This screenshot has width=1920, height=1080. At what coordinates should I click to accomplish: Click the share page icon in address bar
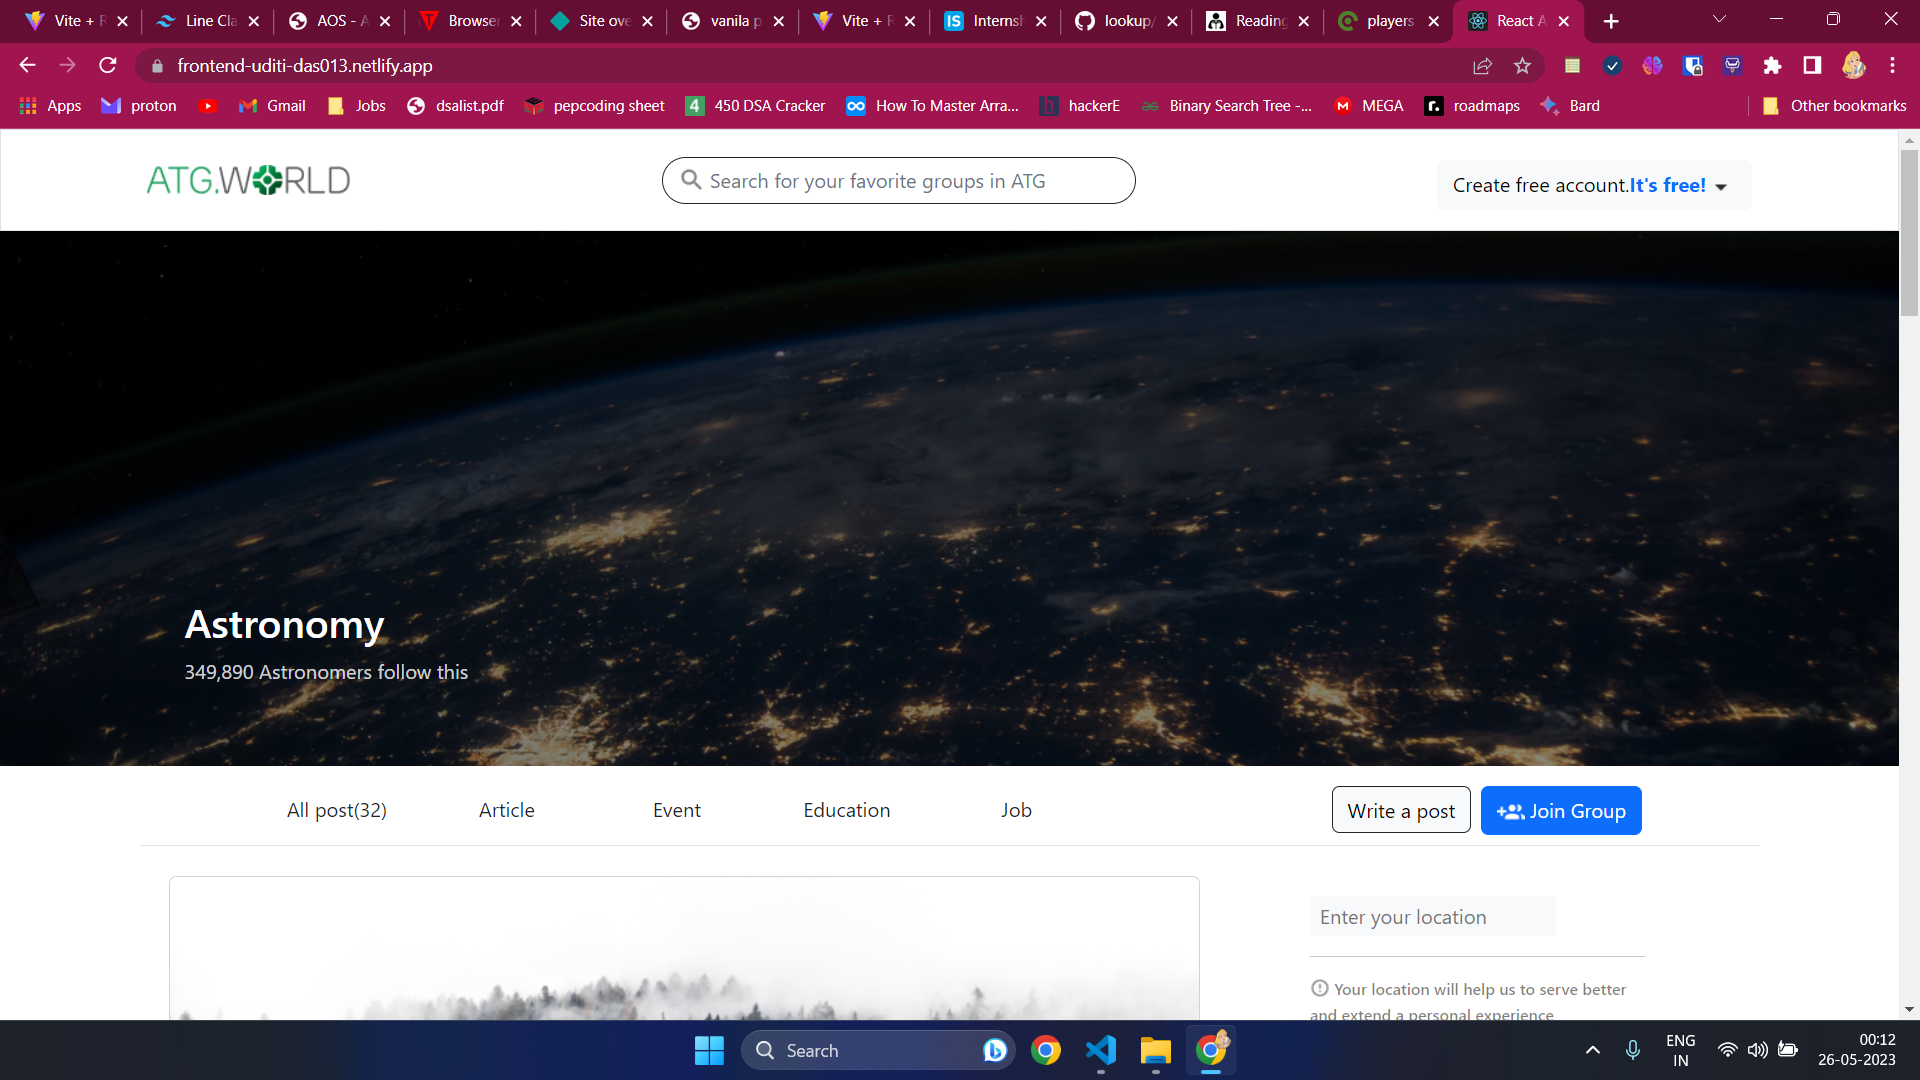pos(1482,66)
